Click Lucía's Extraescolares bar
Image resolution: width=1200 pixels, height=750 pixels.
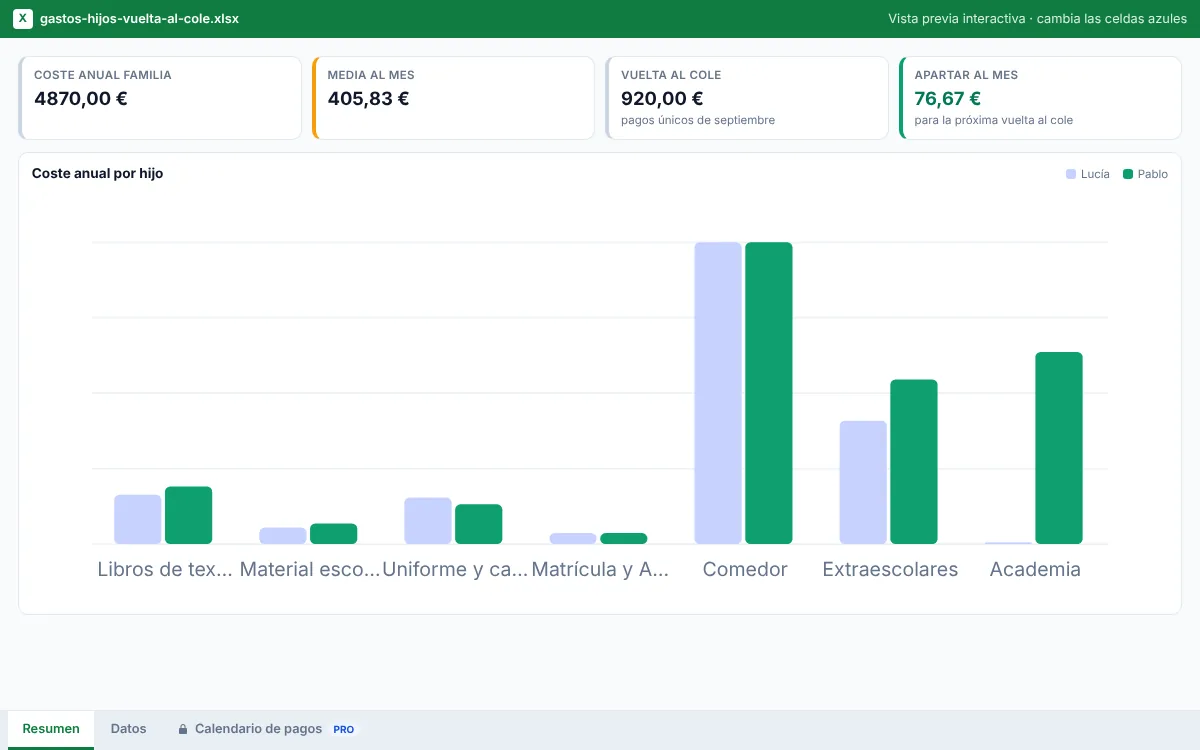click(863, 482)
